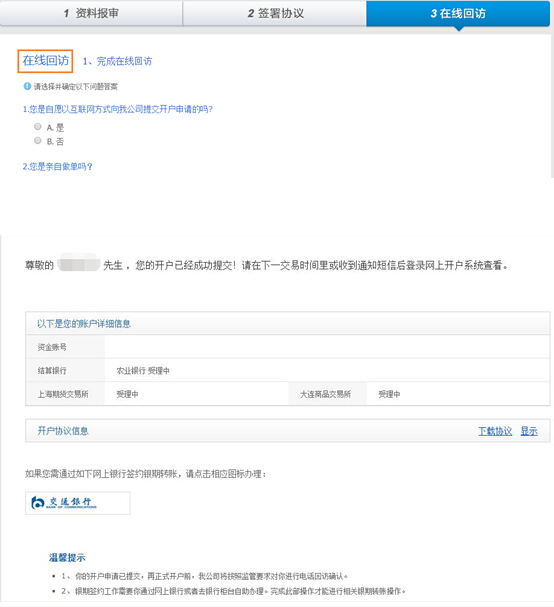The width and height of the screenshot is (554, 607).
Task: Select radio option B 否
Action: [x=38, y=141]
